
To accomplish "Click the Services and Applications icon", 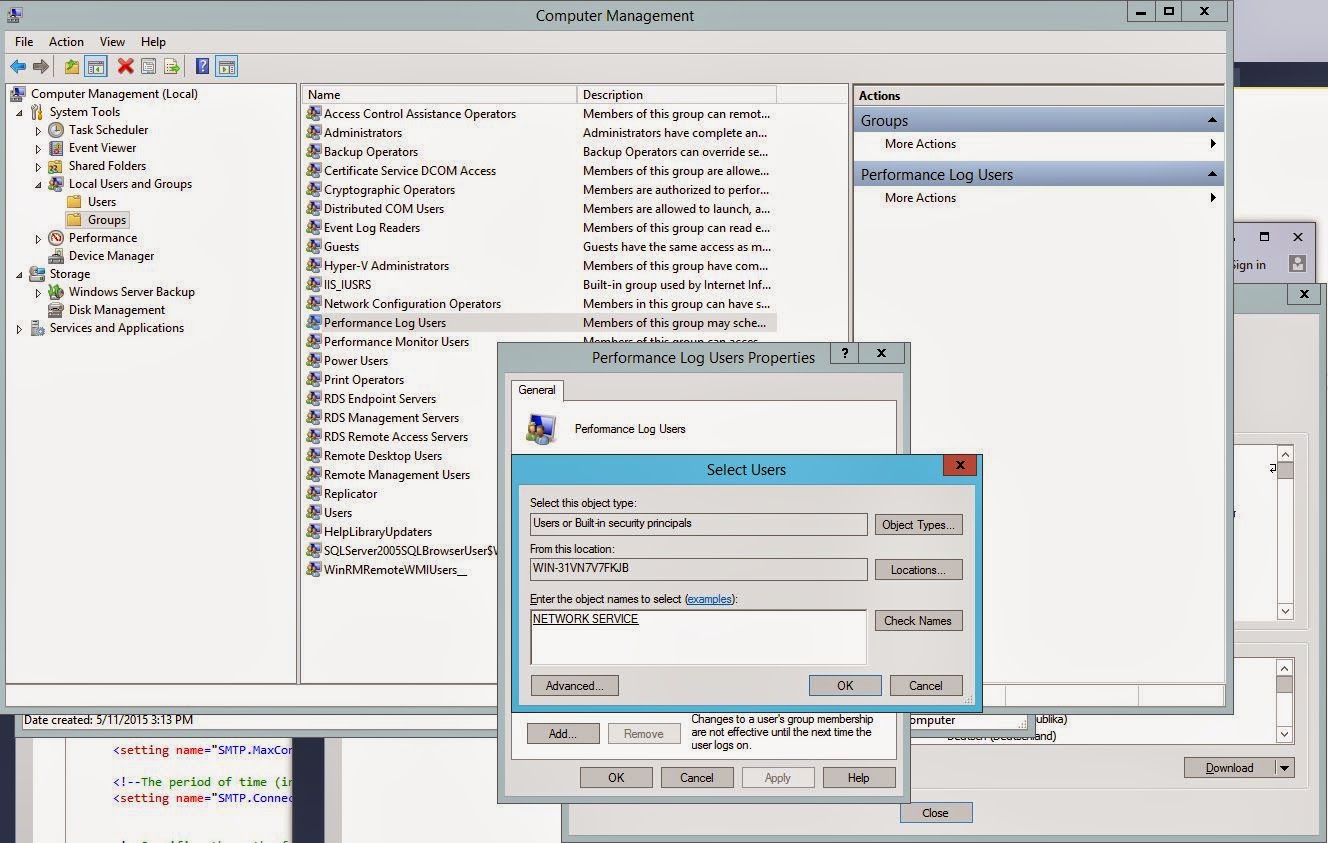I will (38, 328).
